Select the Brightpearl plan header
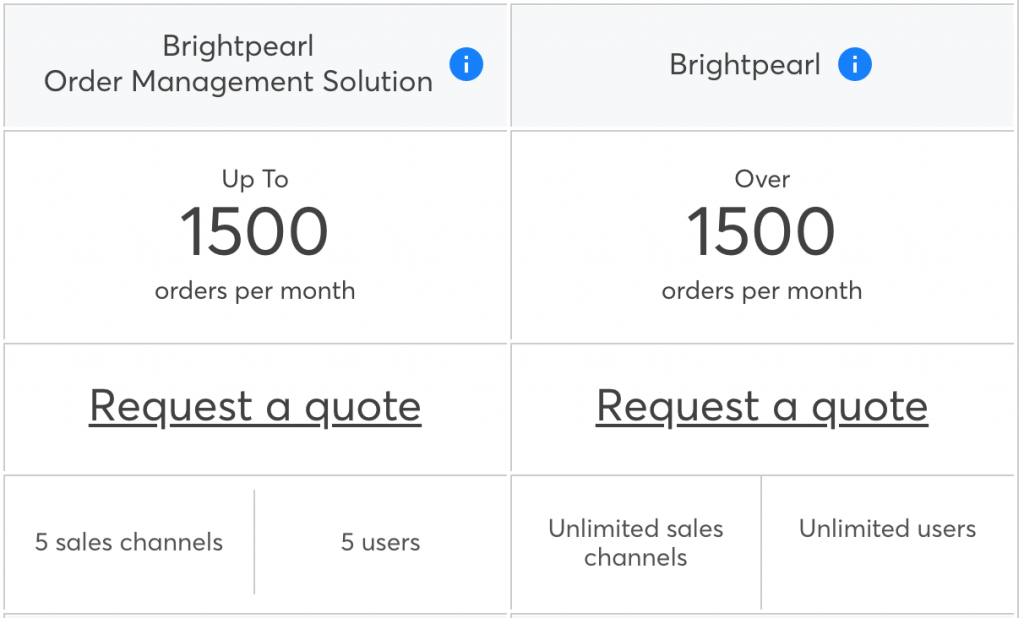Image resolution: width=1024 pixels, height=618 pixels. pos(745,64)
